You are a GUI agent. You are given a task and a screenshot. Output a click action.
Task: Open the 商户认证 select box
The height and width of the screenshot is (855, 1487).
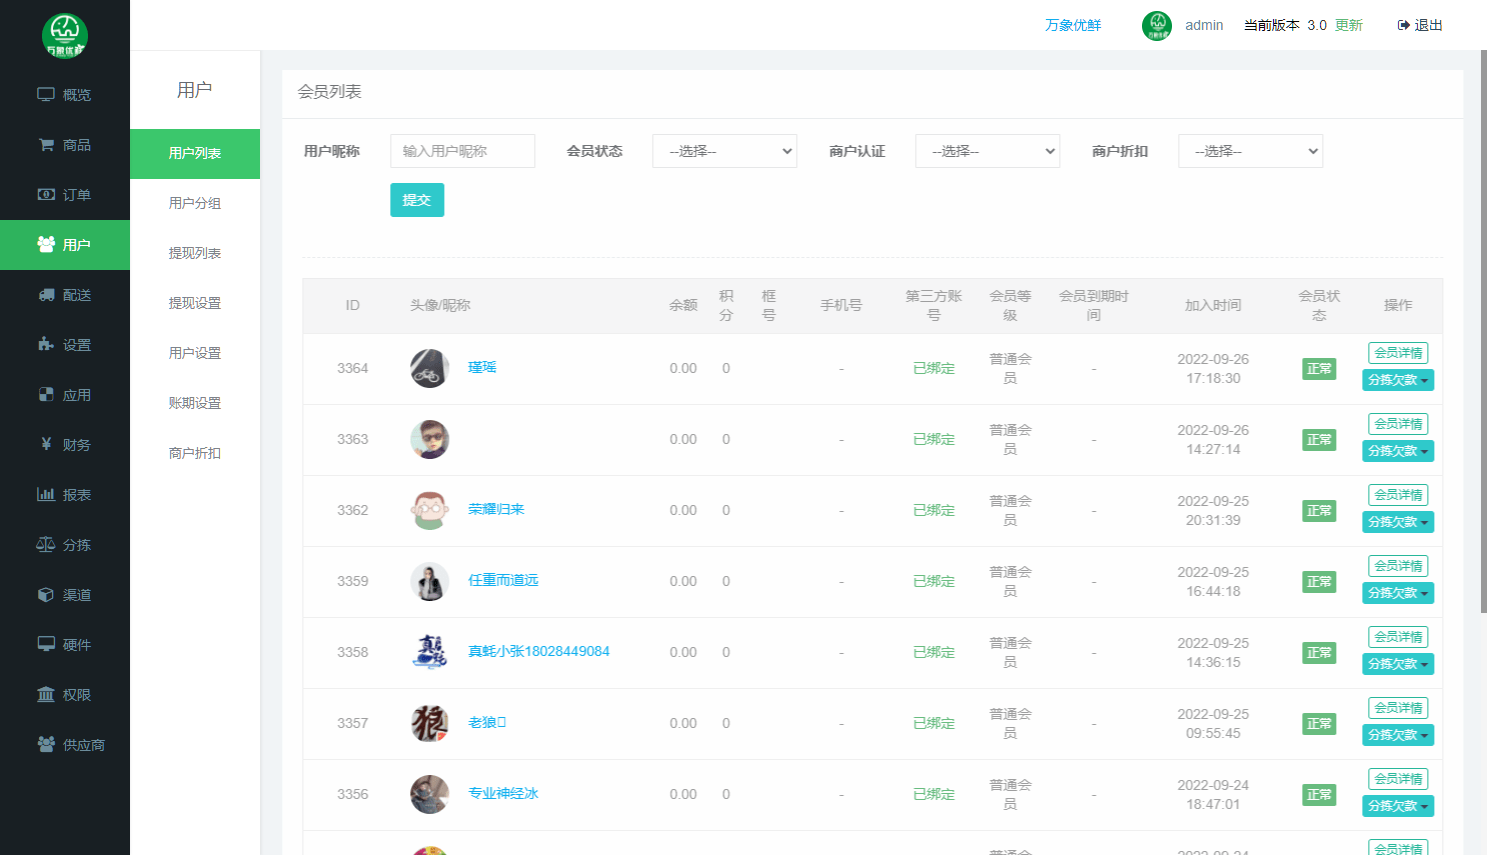pos(987,151)
